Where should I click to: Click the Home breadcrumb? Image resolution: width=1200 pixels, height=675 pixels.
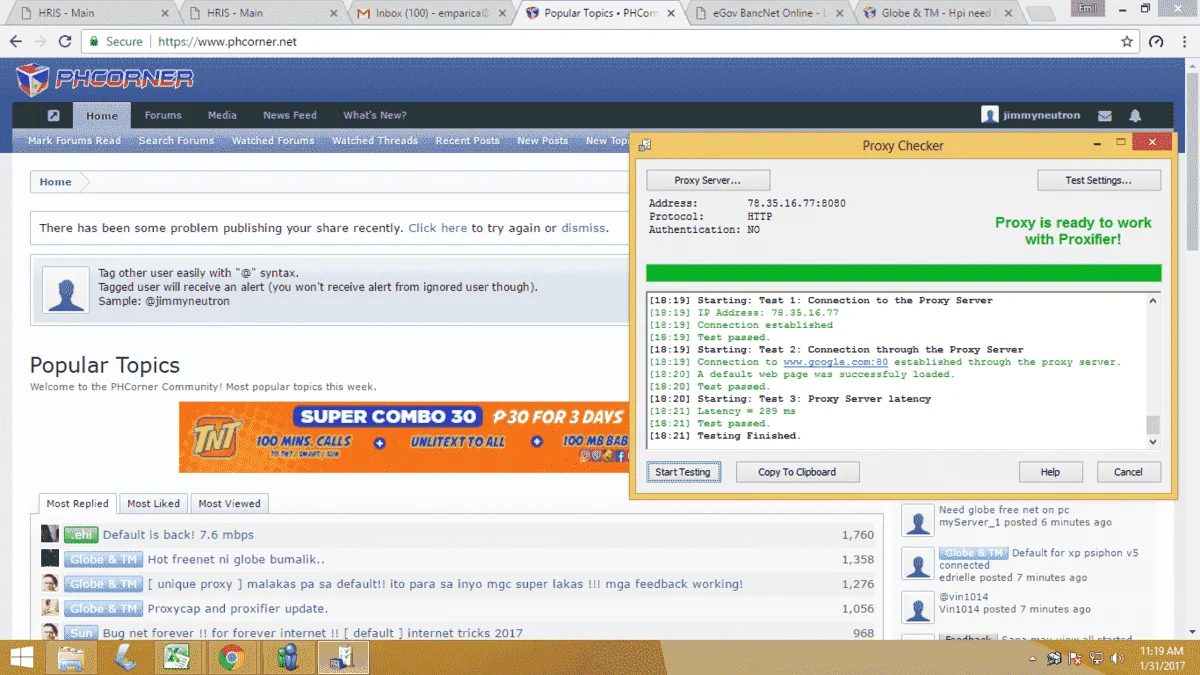click(x=55, y=182)
